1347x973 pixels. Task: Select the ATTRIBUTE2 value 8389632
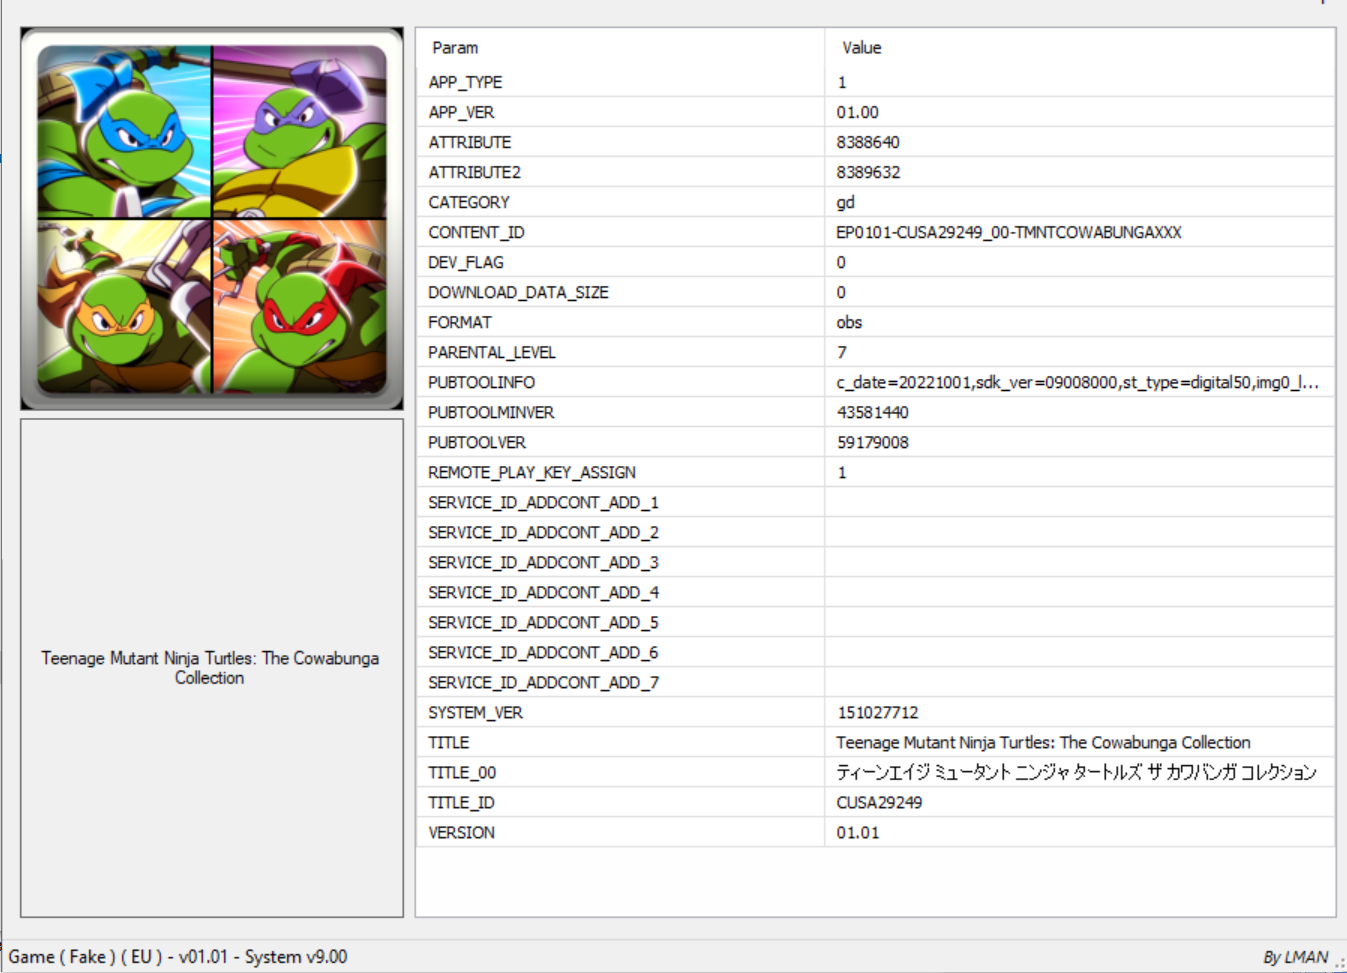coord(868,172)
